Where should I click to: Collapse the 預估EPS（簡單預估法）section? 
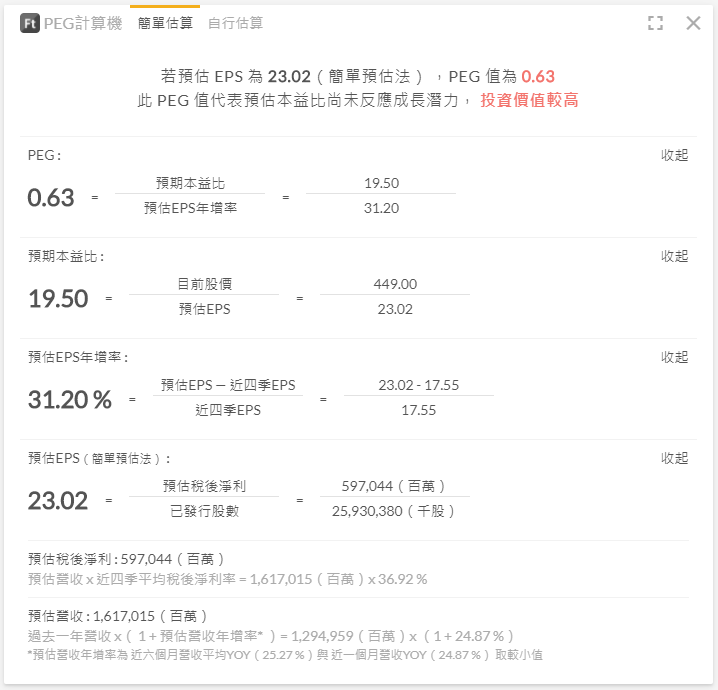coord(674,458)
